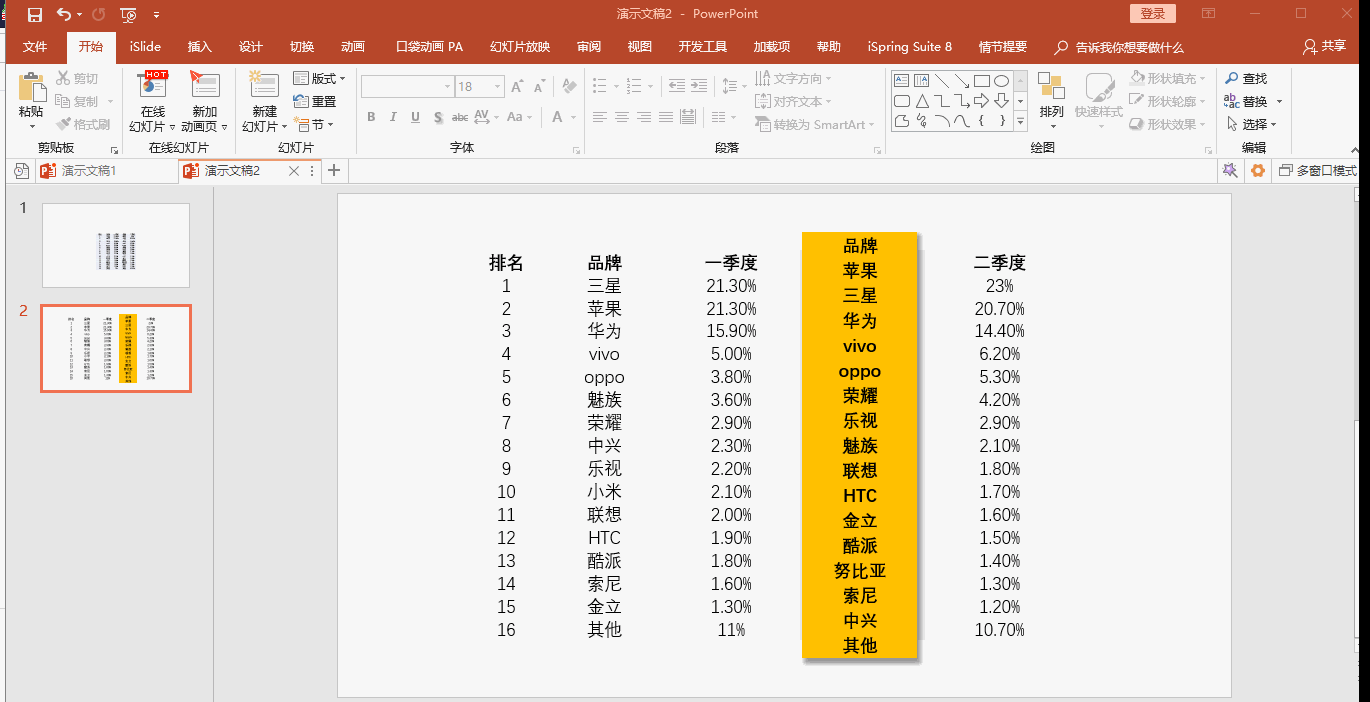The width and height of the screenshot is (1370, 702).
Task: Click the magic wand icon beside gear
Action: click(x=1230, y=171)
